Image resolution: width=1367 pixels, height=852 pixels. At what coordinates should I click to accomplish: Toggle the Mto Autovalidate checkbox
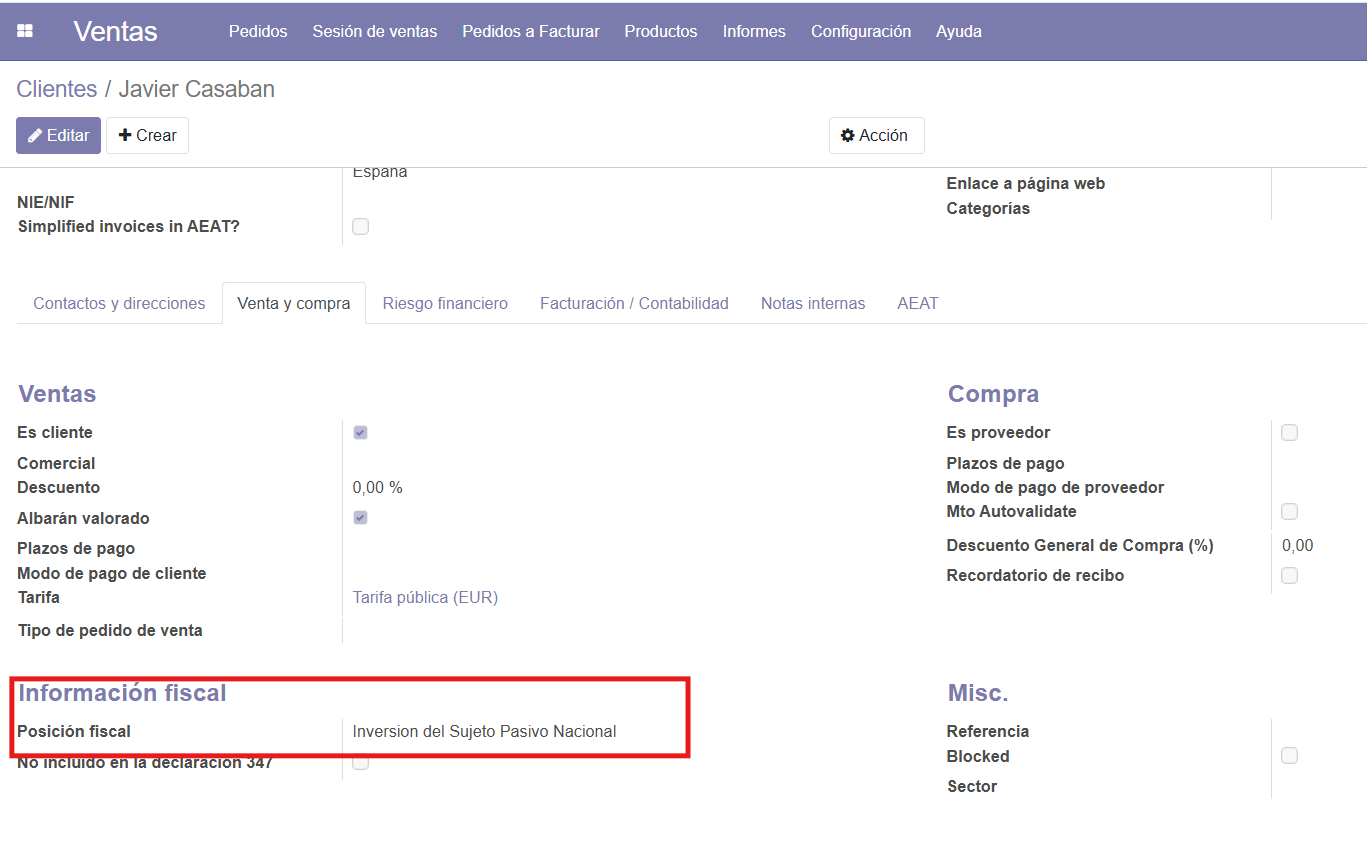tap(1289, 512)
